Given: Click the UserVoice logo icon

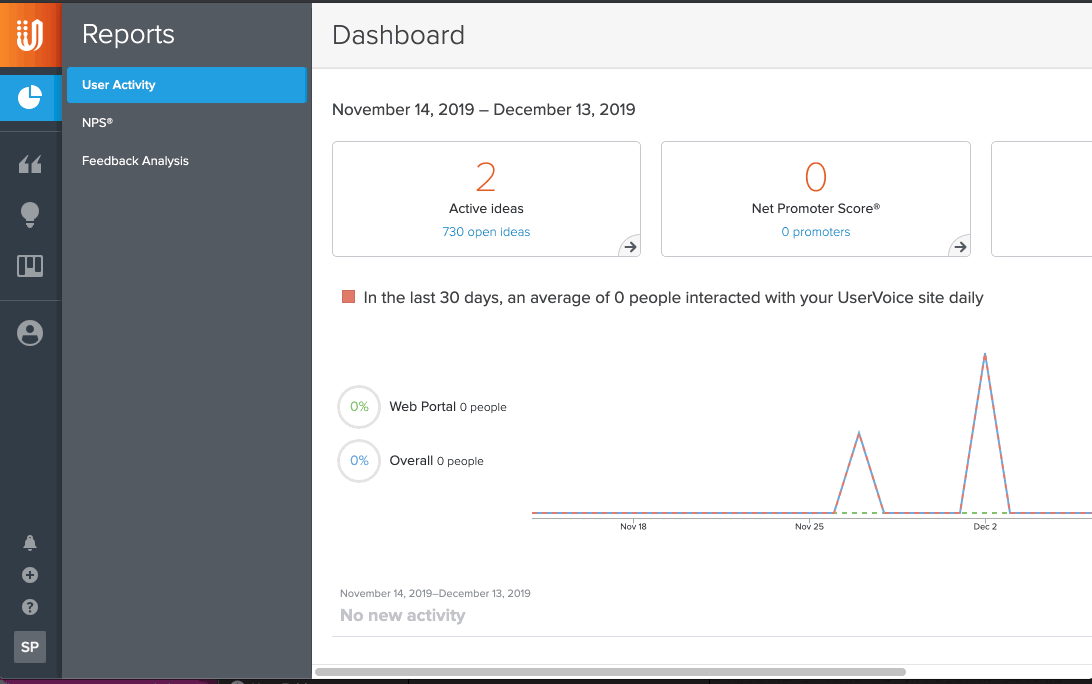Looking at the screenshot, I should [x=30, y=33].
